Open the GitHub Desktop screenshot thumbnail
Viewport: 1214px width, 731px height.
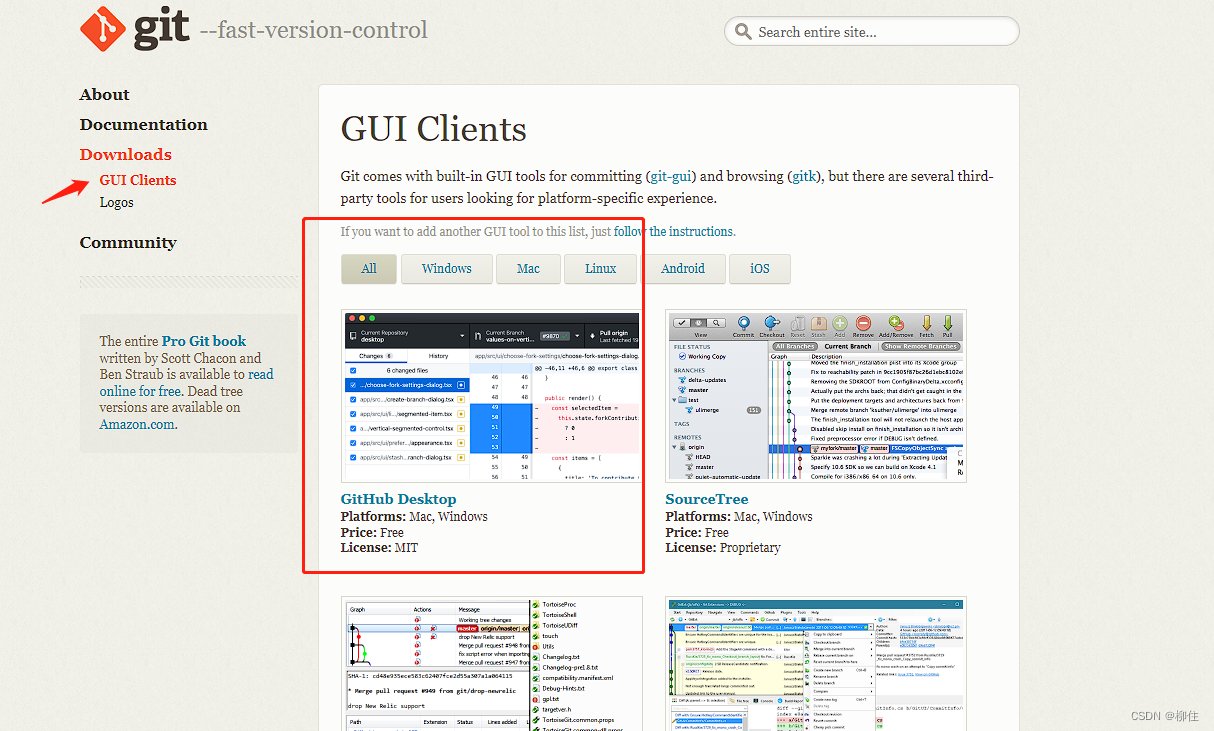[x=492, y=396]
